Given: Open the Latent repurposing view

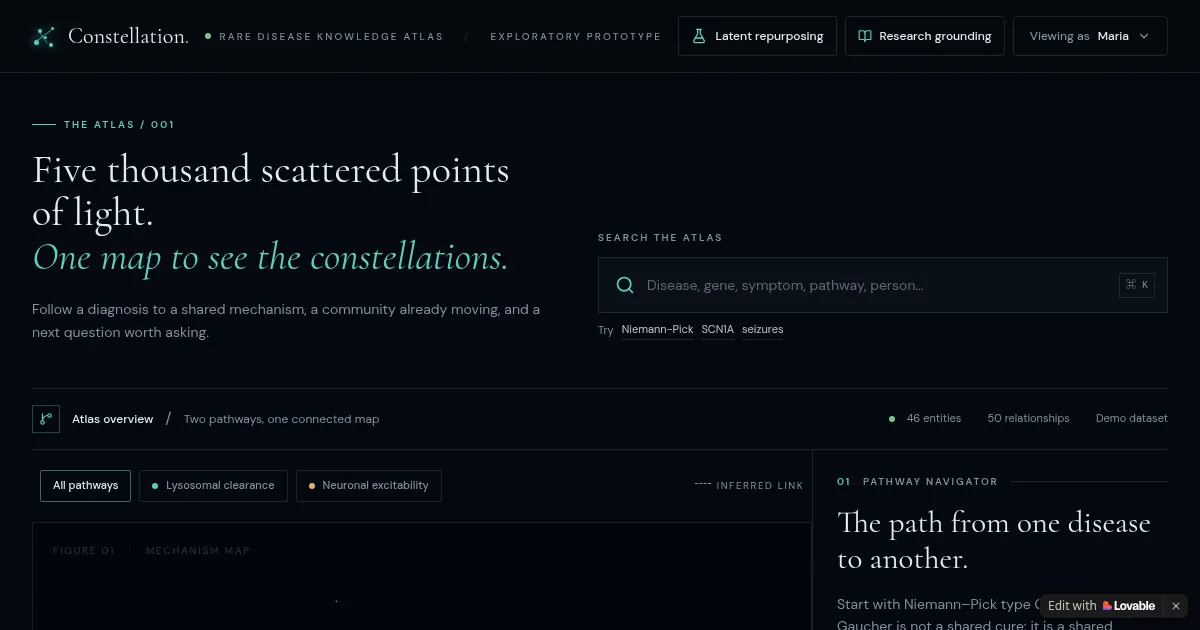Looking at the screenshot, I should (757, 36).
